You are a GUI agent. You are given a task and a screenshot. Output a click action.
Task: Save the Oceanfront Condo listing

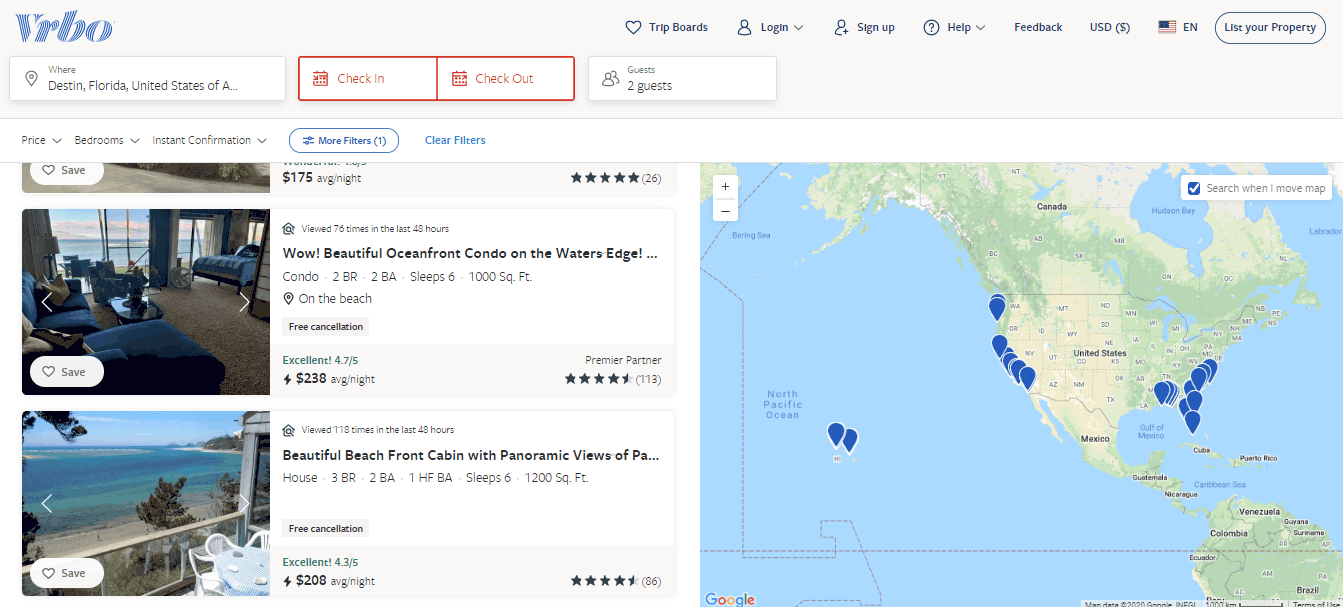66,371
